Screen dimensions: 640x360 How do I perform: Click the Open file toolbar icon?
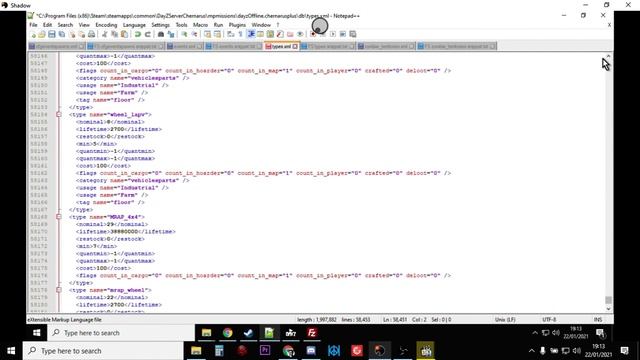[x=42, y=34]
